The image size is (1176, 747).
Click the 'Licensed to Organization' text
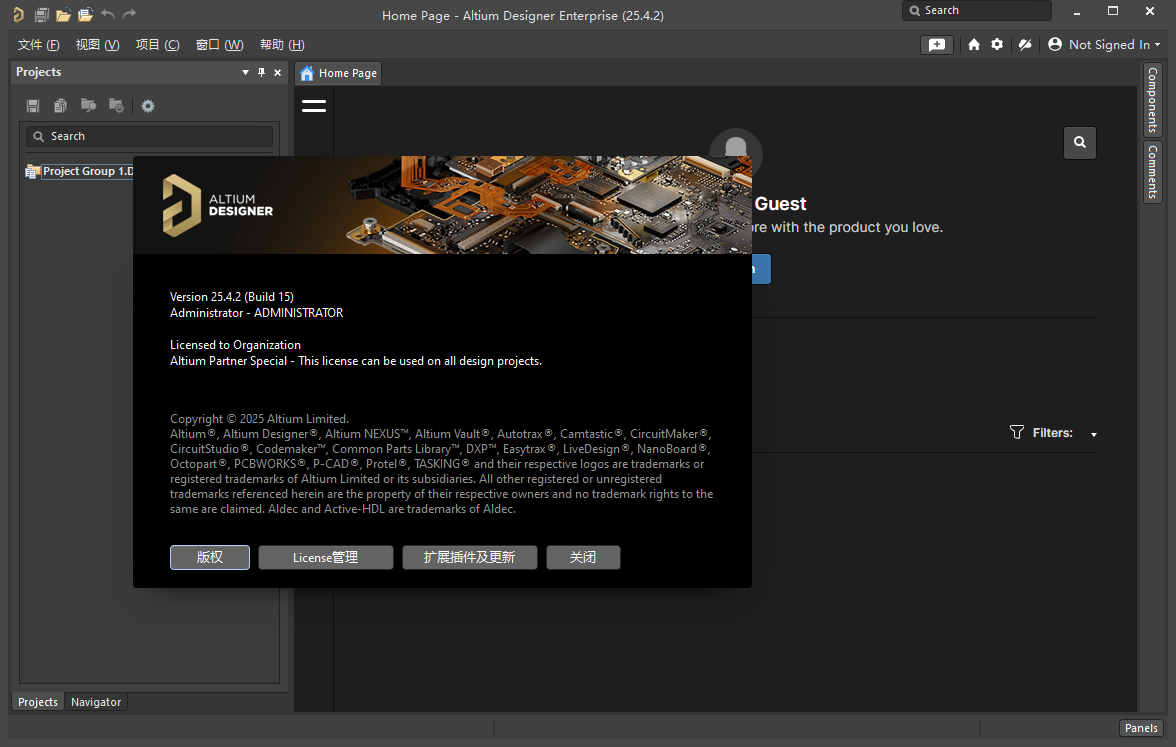tap(236, 345)
